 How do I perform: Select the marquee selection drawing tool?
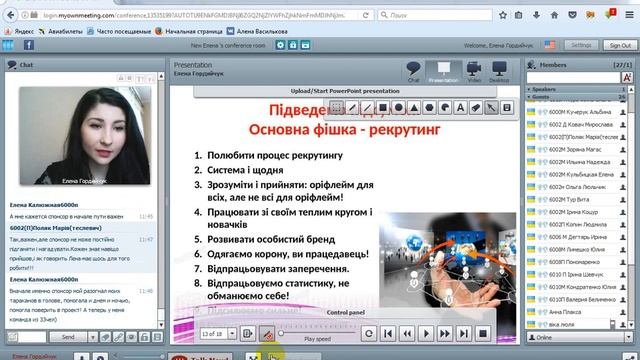click(x=336, y=108)
